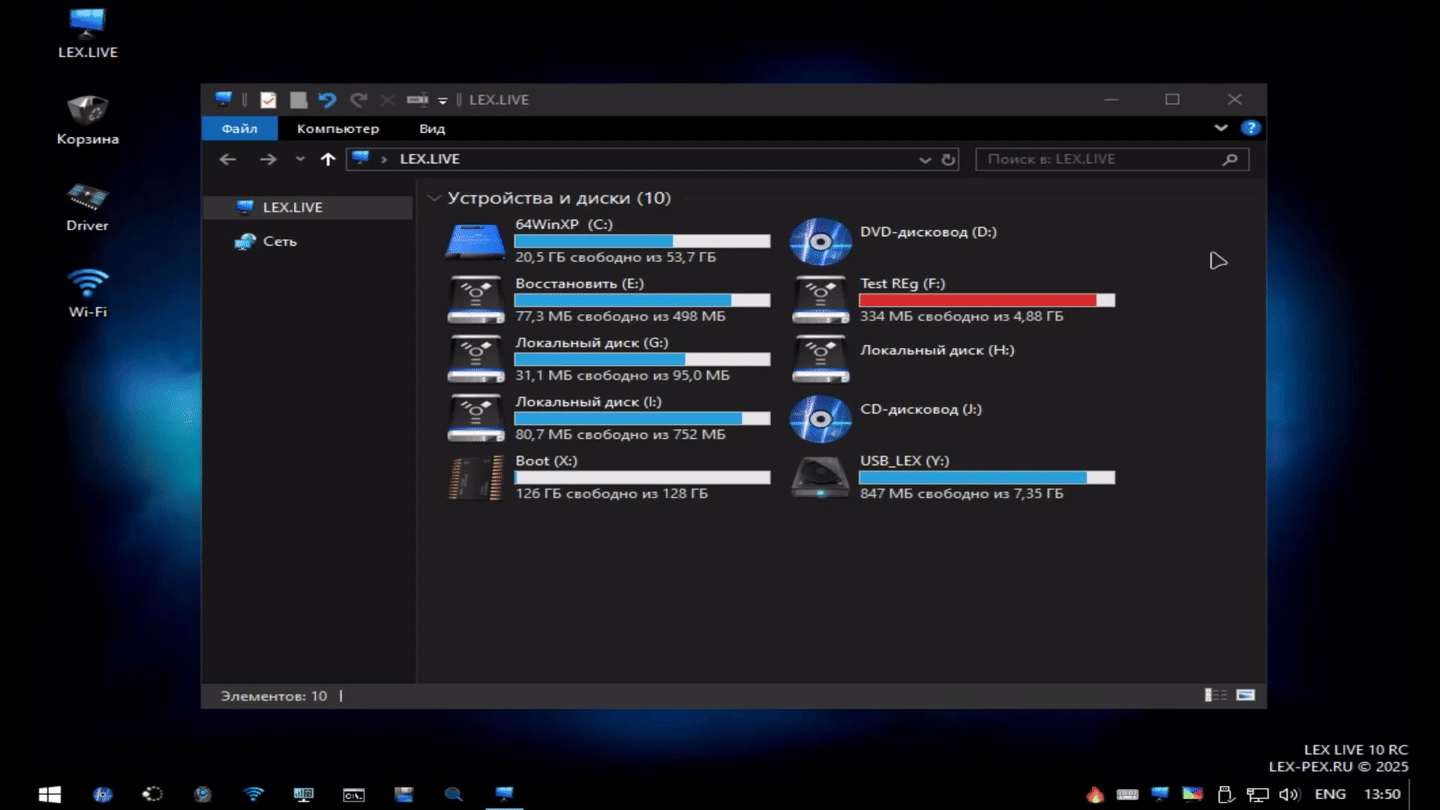The width and height of the screenshot is (1440, 810).
Task: Click the properties icon in quick access toolbar
Action: (268, 100)
